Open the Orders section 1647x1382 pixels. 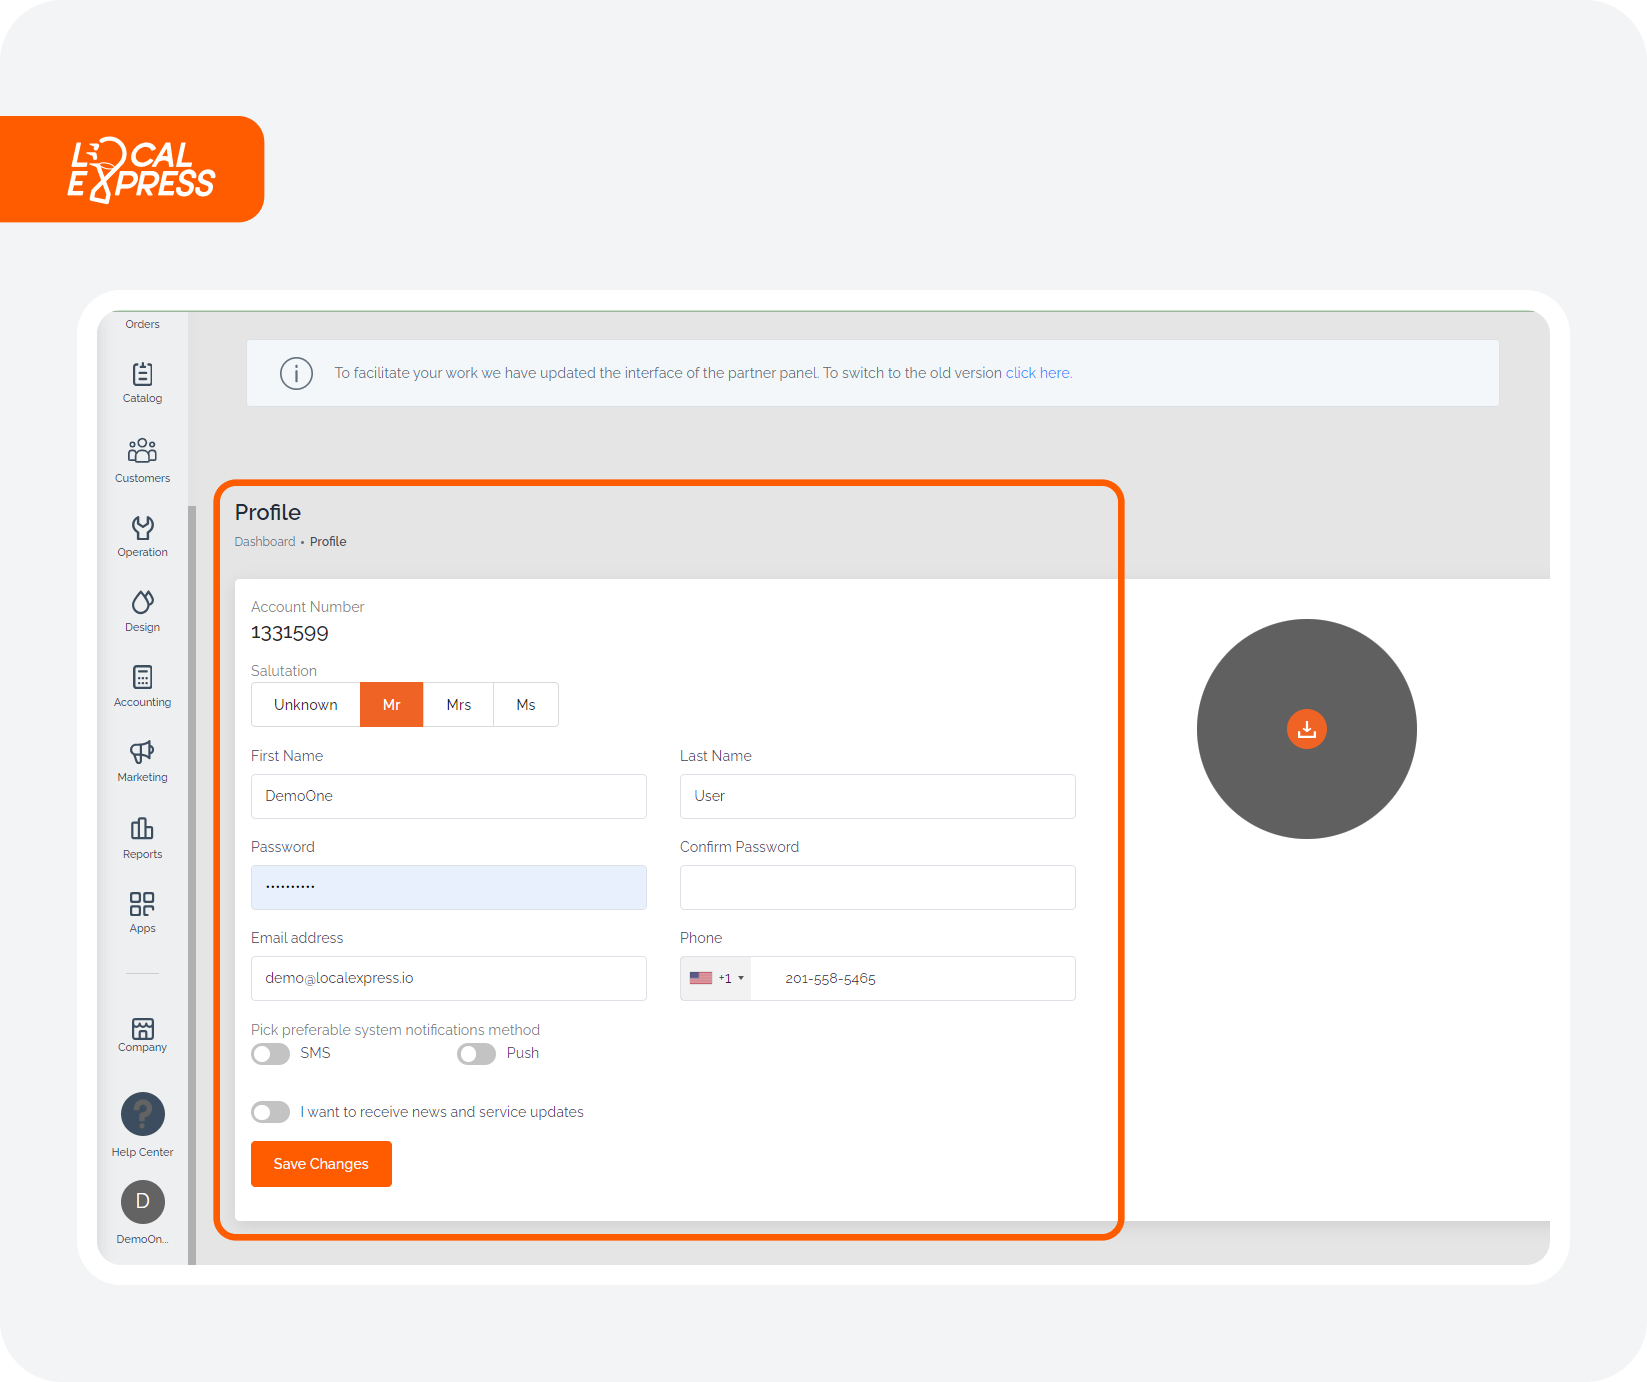pyautogui.click(x=142, y=323)
